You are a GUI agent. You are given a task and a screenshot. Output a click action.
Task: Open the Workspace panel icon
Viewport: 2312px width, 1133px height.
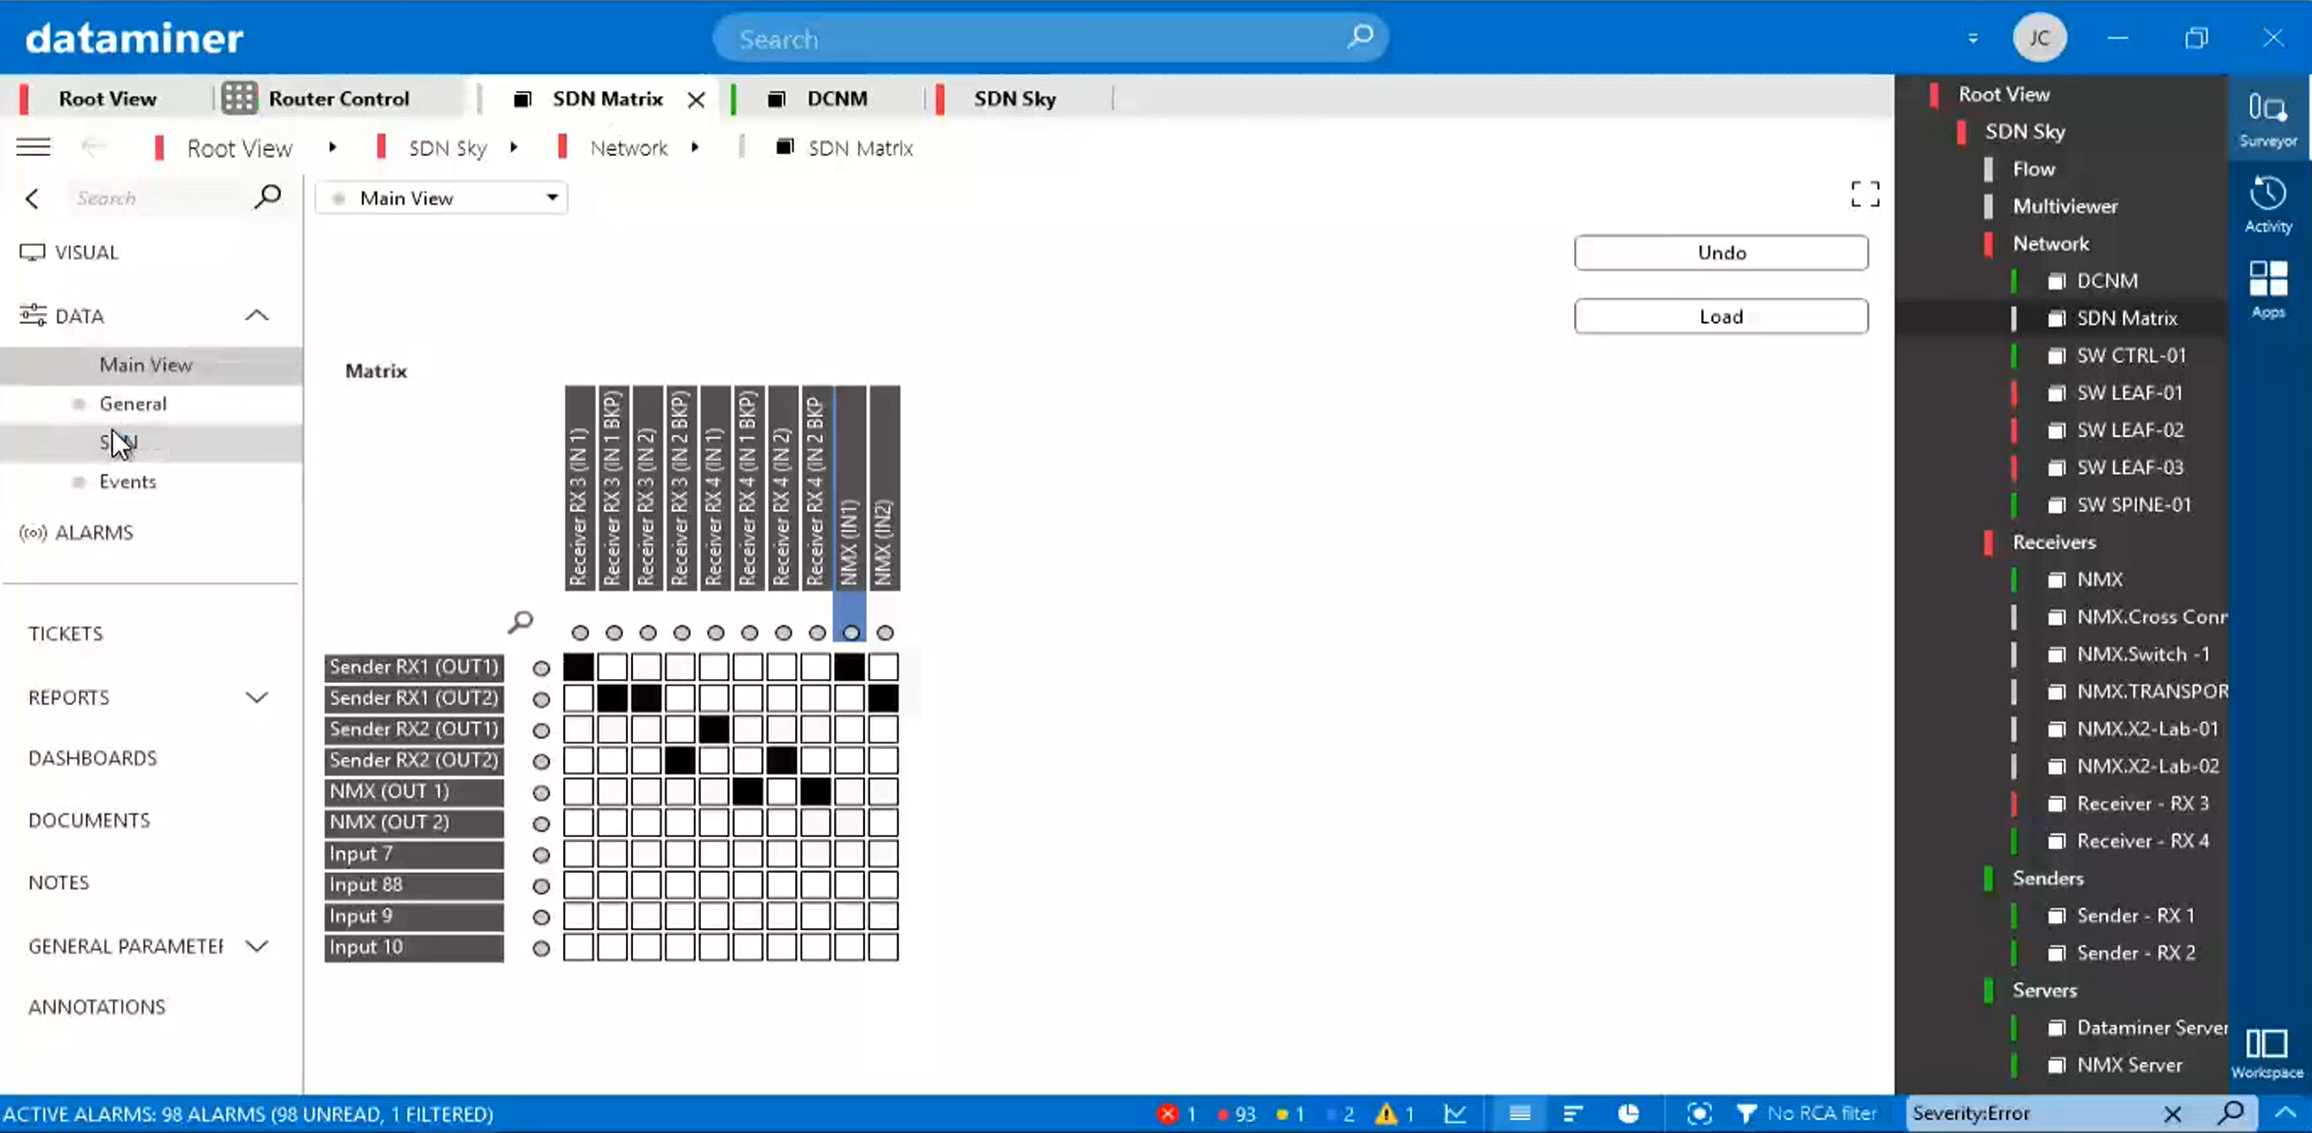click(x=2266, y=1054)
